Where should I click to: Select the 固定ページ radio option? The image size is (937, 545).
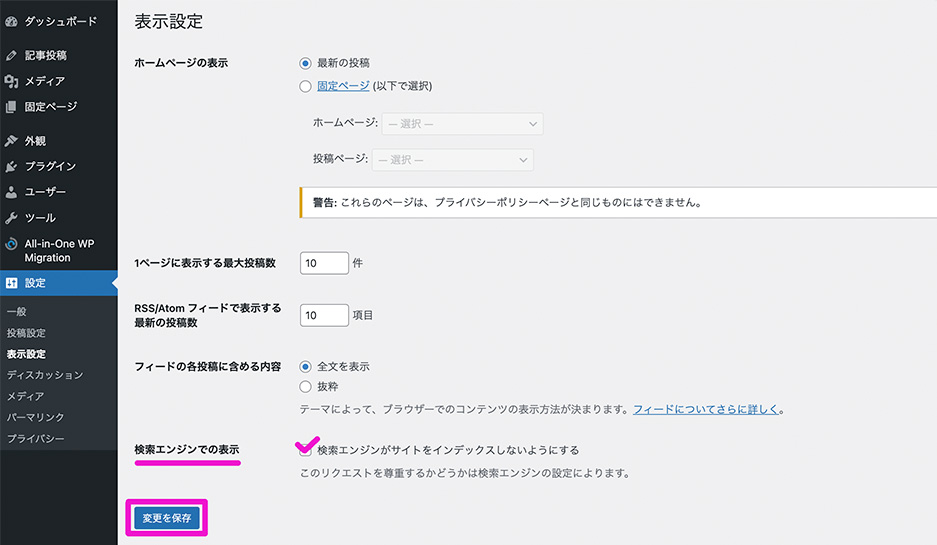pos(306,86)
